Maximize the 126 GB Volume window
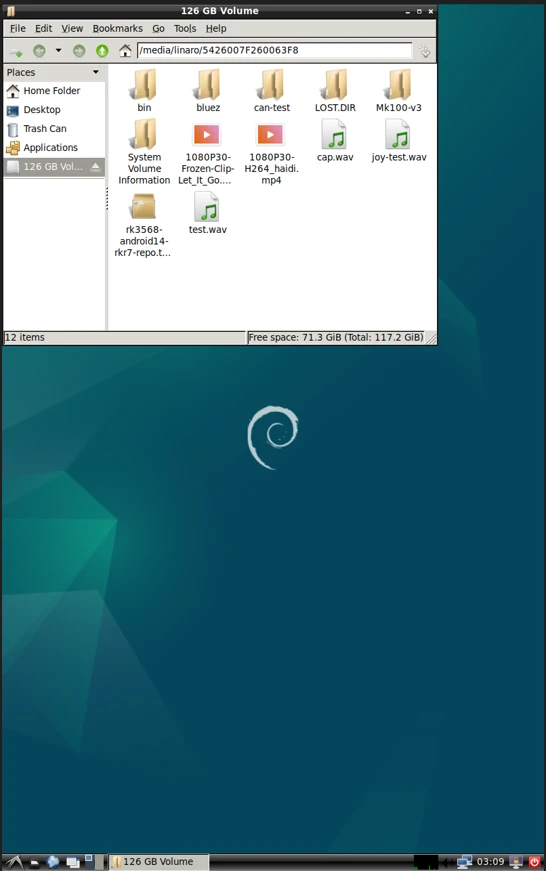This screenshot has width=546, height=871. 419,11
